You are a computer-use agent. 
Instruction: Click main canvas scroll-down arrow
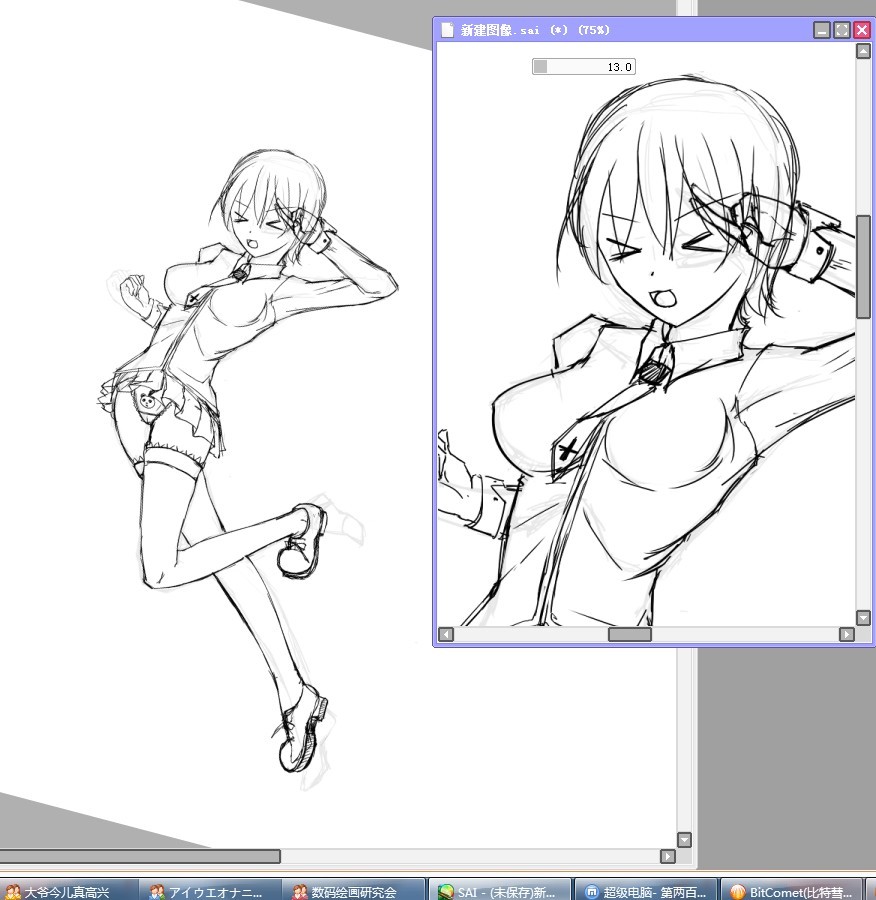684,840
